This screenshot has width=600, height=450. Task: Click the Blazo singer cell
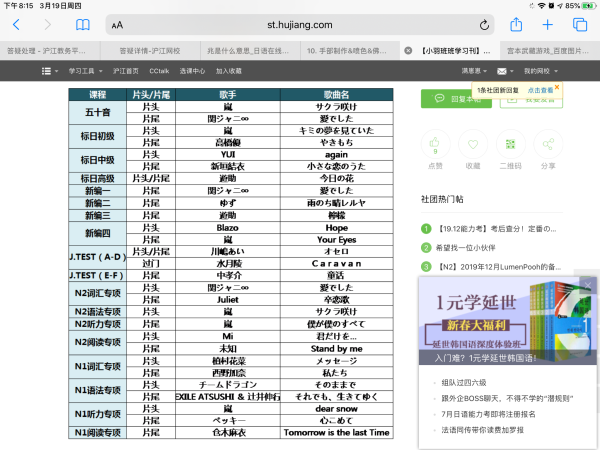coord(228,228)
